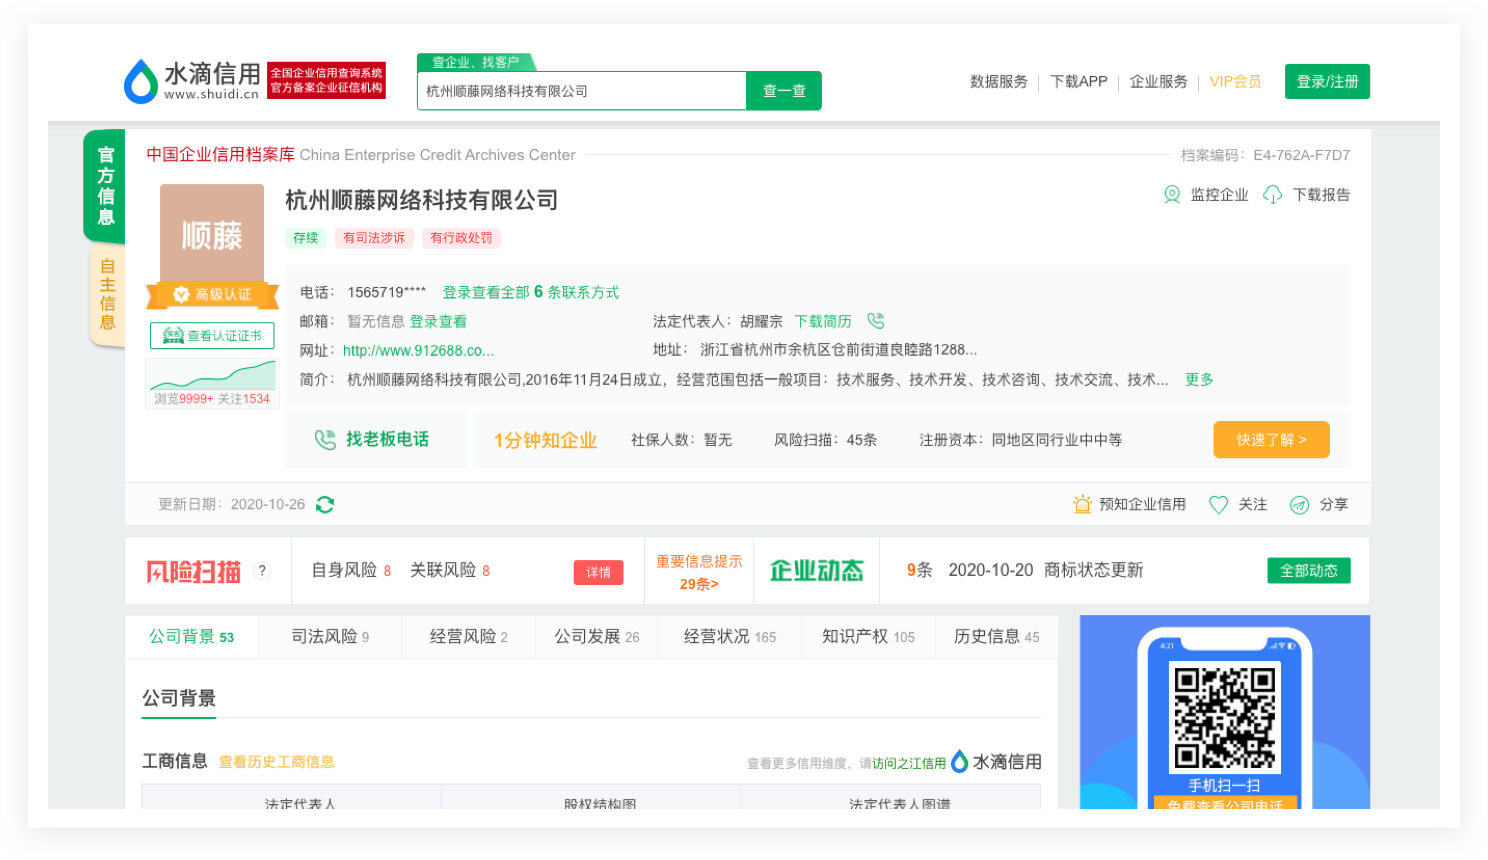Click the 查看历史工商信息 link

coord(276,762)
